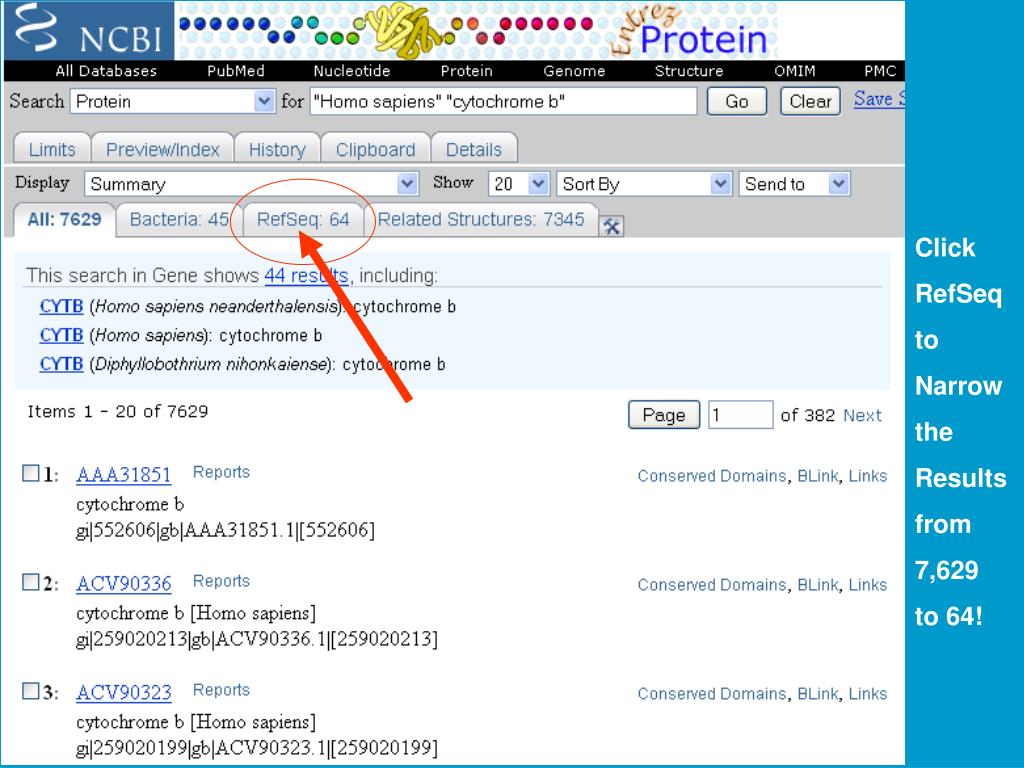Screen dimensions: 1024x768
Task: Open the Search database dropdown showing Protein
Action: (172, 101)
